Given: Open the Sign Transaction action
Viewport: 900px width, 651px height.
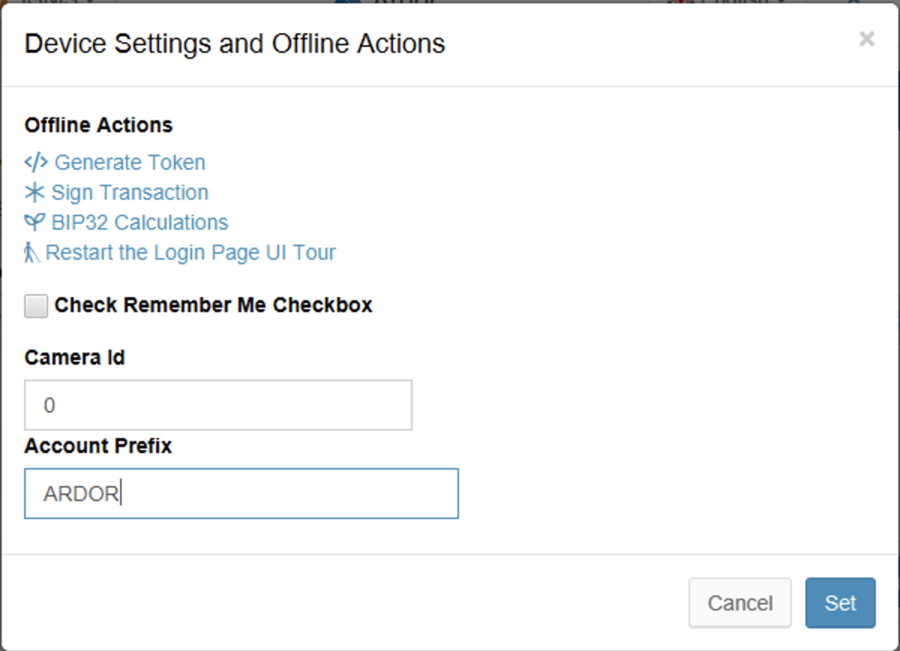Looking at the screenshot, I should coord(129,192).
